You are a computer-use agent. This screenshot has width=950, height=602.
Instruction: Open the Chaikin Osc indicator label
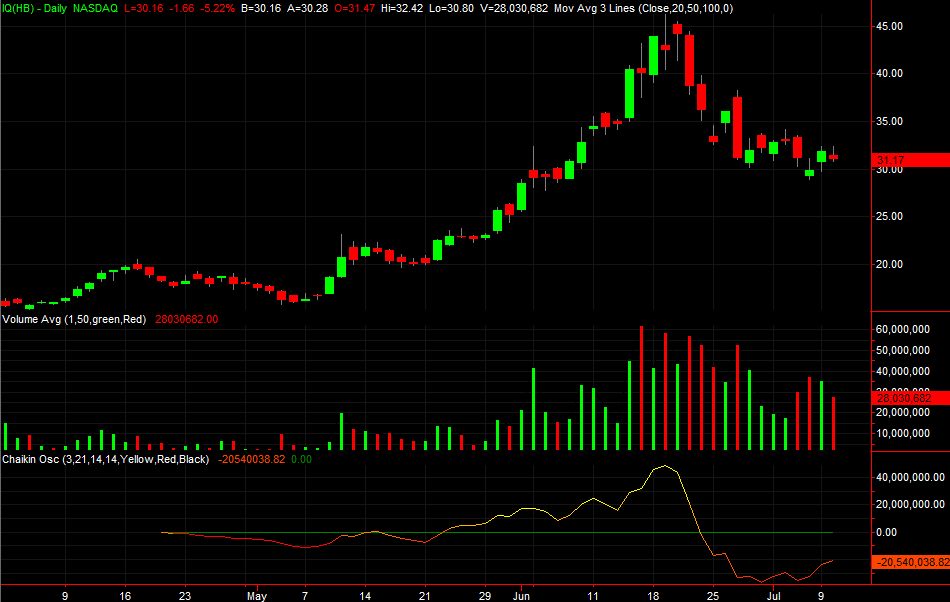click(x=105, y=459)
